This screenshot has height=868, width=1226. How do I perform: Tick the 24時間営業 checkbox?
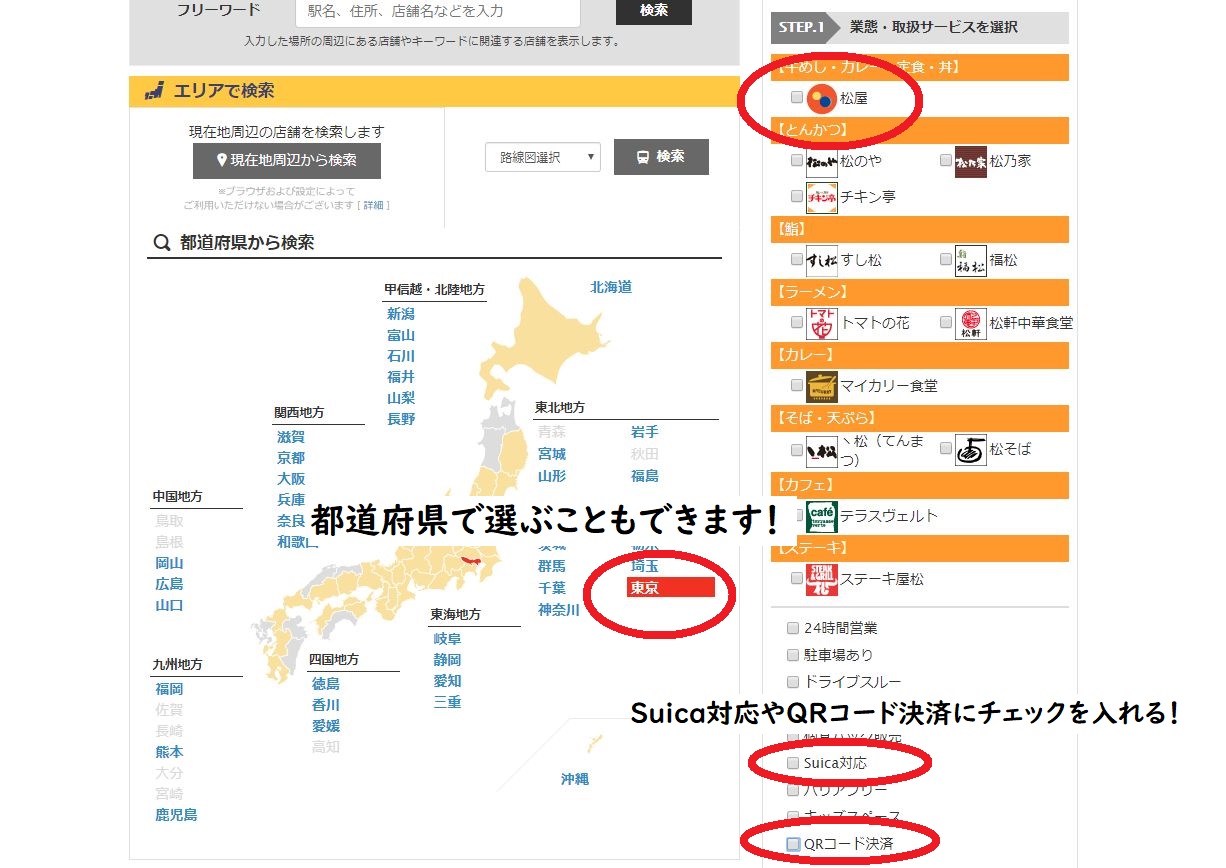pos(794,628)
